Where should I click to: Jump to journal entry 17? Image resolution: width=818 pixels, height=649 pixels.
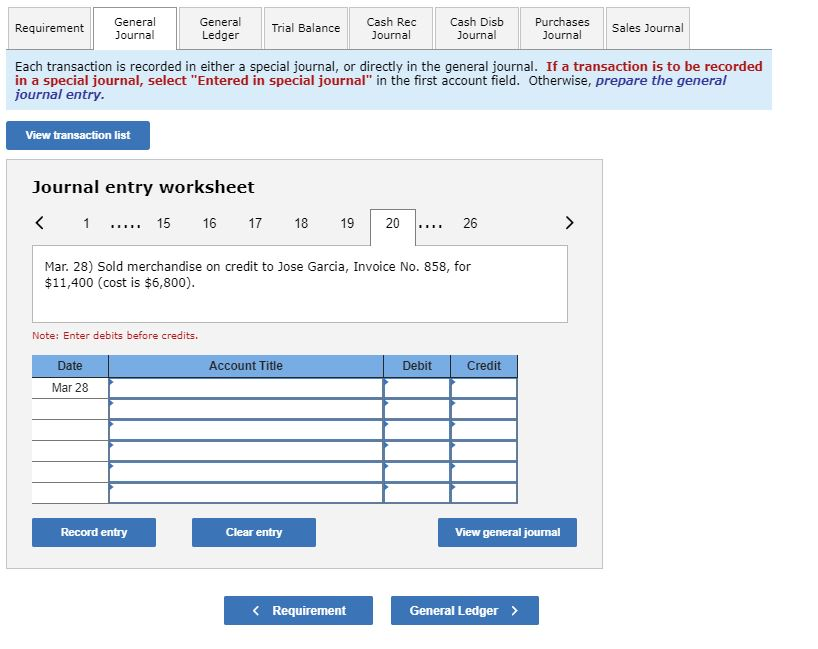(x=255, y=223)
